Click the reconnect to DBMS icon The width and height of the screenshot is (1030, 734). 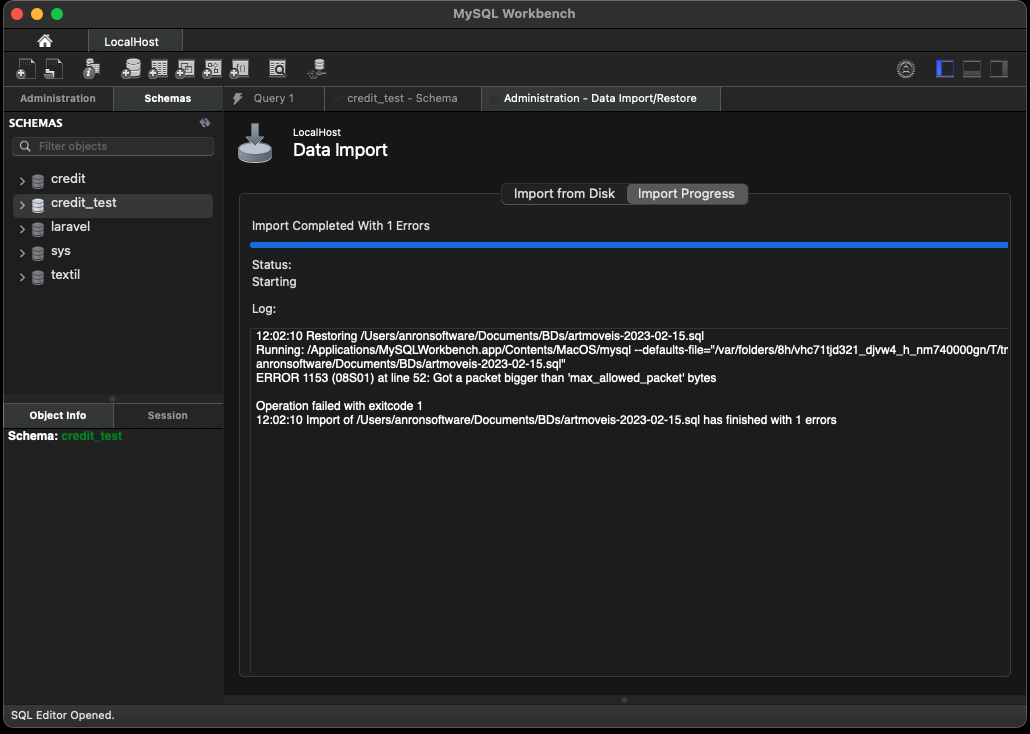click(x=318, y=69)
